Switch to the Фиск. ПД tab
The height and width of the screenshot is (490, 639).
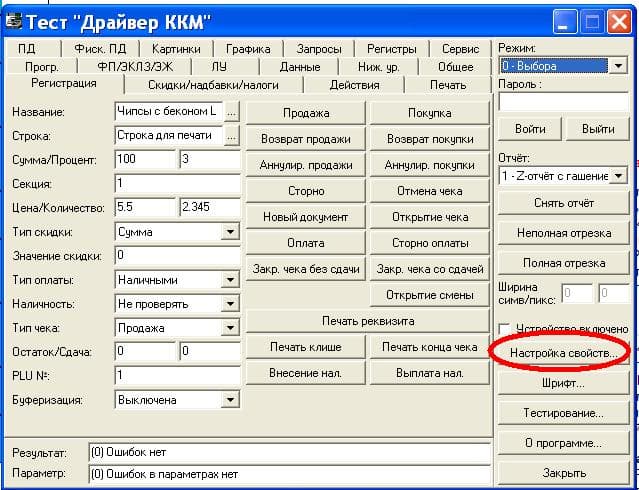[100, 49]
